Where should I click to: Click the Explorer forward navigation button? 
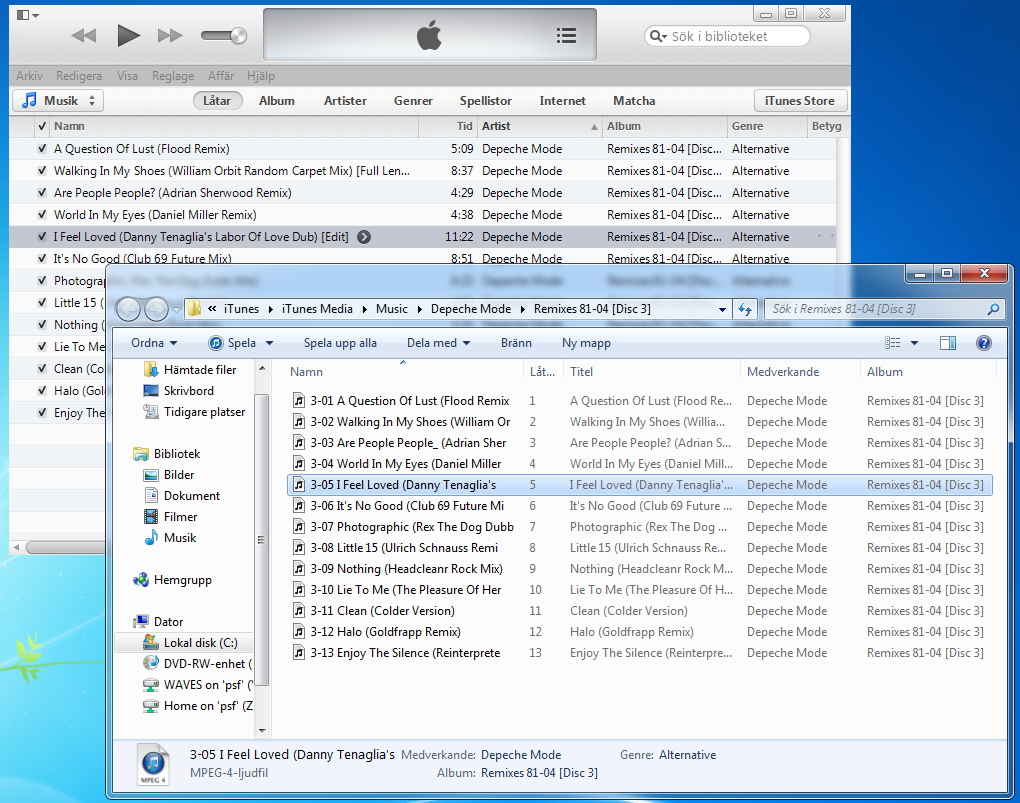[x=156, y=309]
